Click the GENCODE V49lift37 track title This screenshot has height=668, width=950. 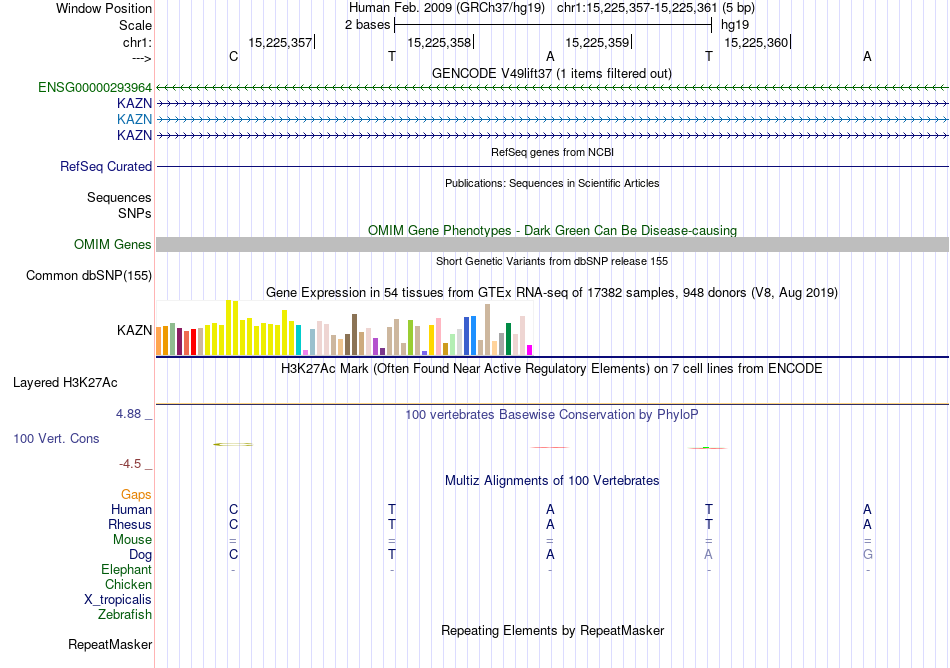(x=552, y=73)
